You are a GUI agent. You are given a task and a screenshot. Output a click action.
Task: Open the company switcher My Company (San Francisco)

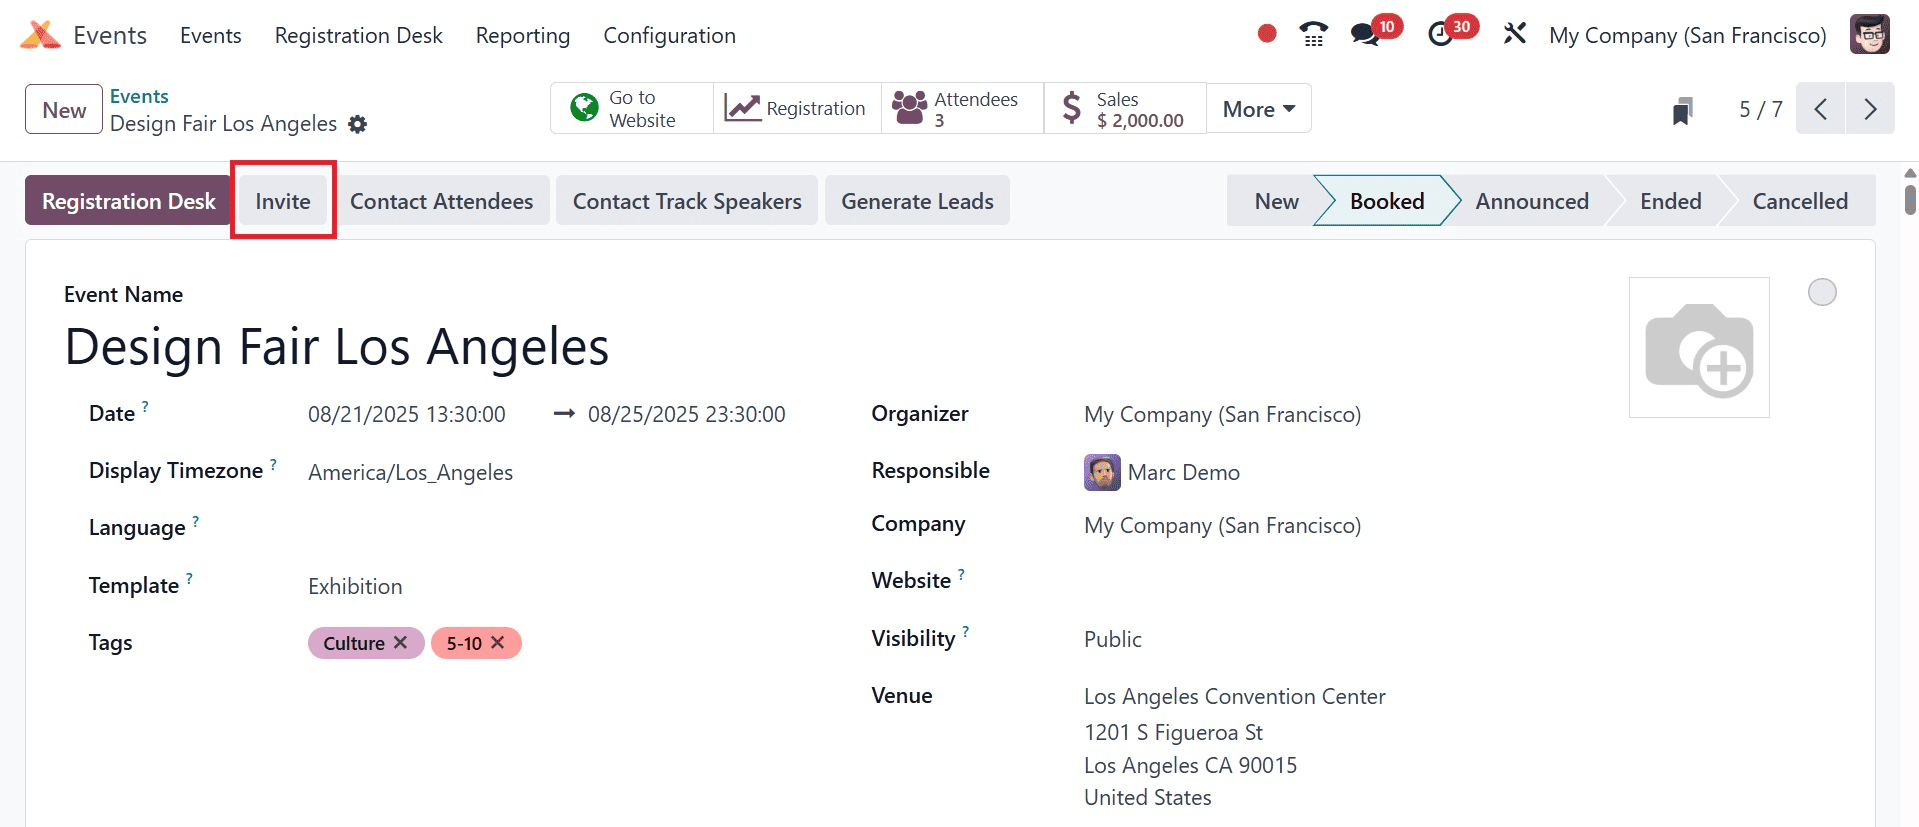pyautogui.click(x=1687, y=36)
